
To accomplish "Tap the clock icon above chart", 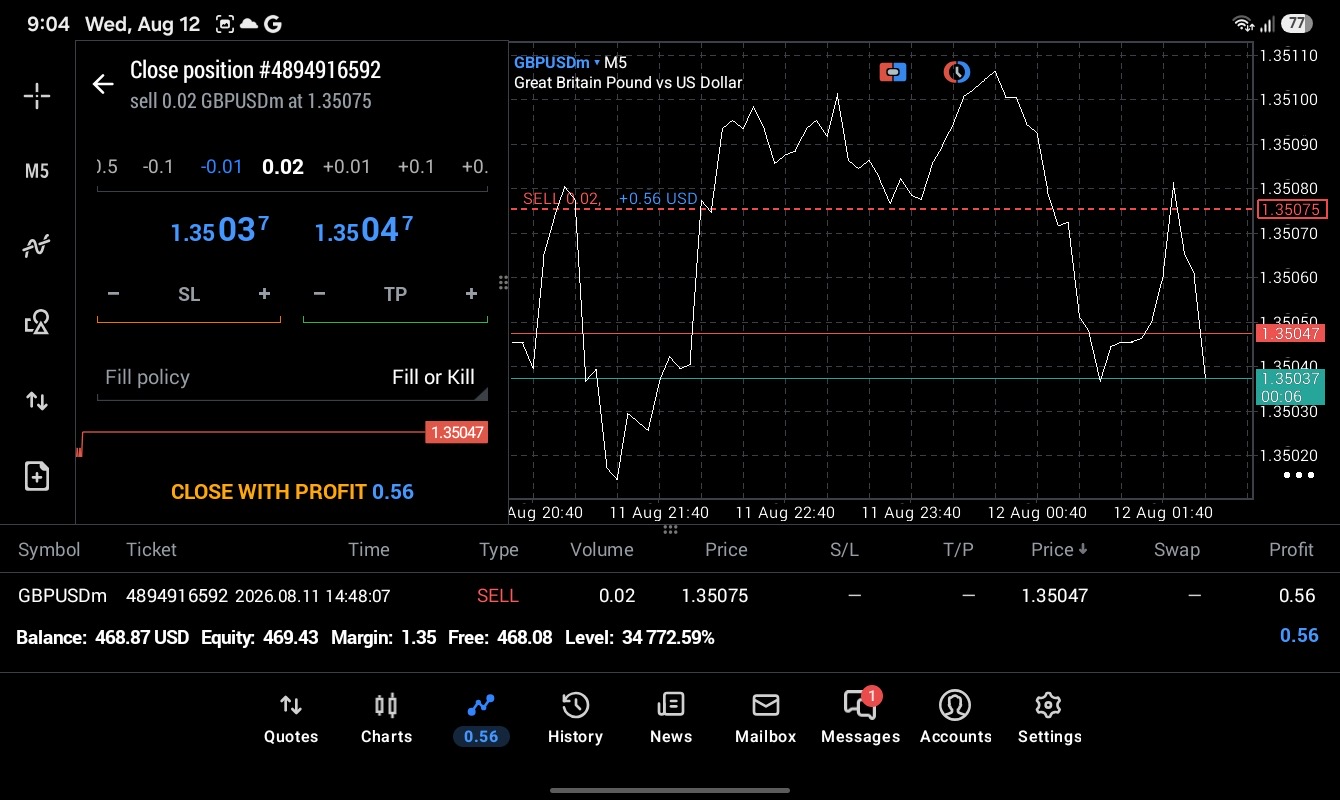I will click(x=957, y=72).
